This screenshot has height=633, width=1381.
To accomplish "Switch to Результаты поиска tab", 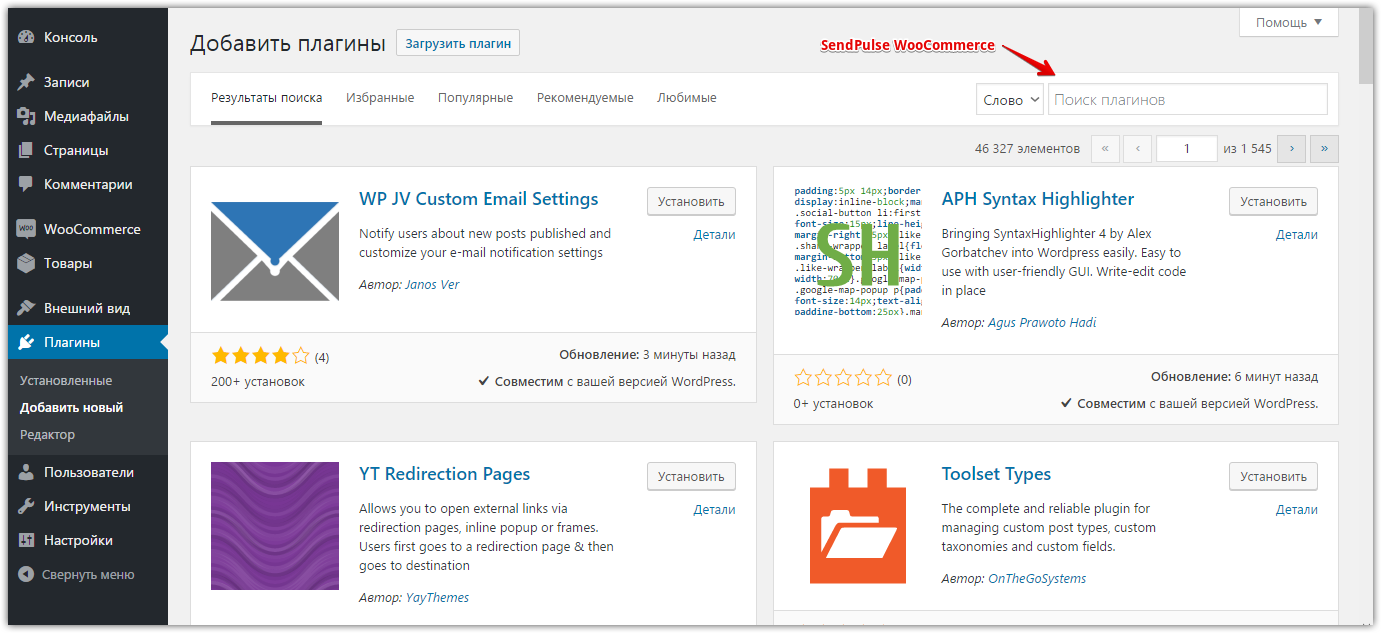I will pos(266,98).
